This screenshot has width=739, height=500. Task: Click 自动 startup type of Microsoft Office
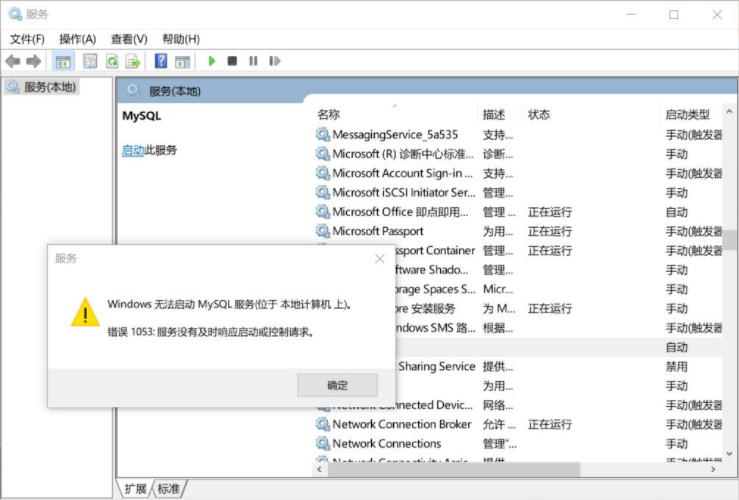pyautogui.click(x=676, y=212)
